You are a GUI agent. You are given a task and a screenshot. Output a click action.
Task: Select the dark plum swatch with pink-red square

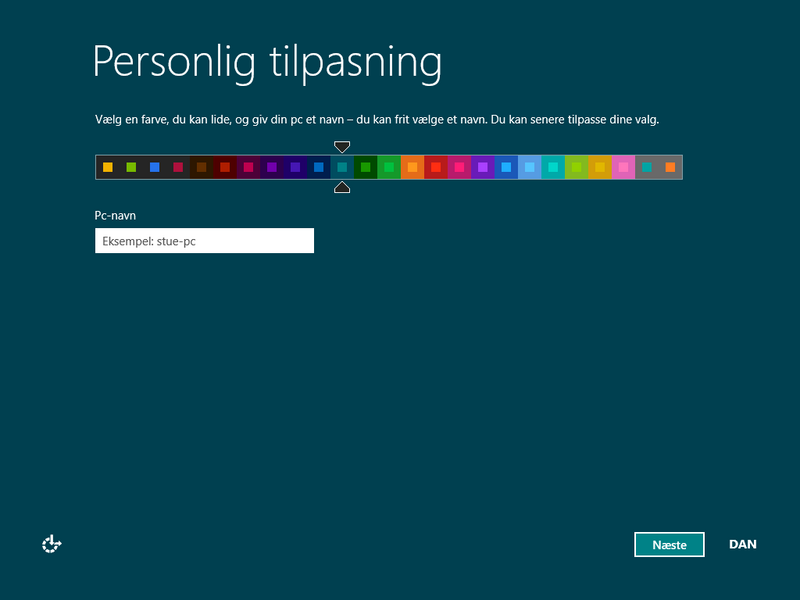[x=248, y=167]
